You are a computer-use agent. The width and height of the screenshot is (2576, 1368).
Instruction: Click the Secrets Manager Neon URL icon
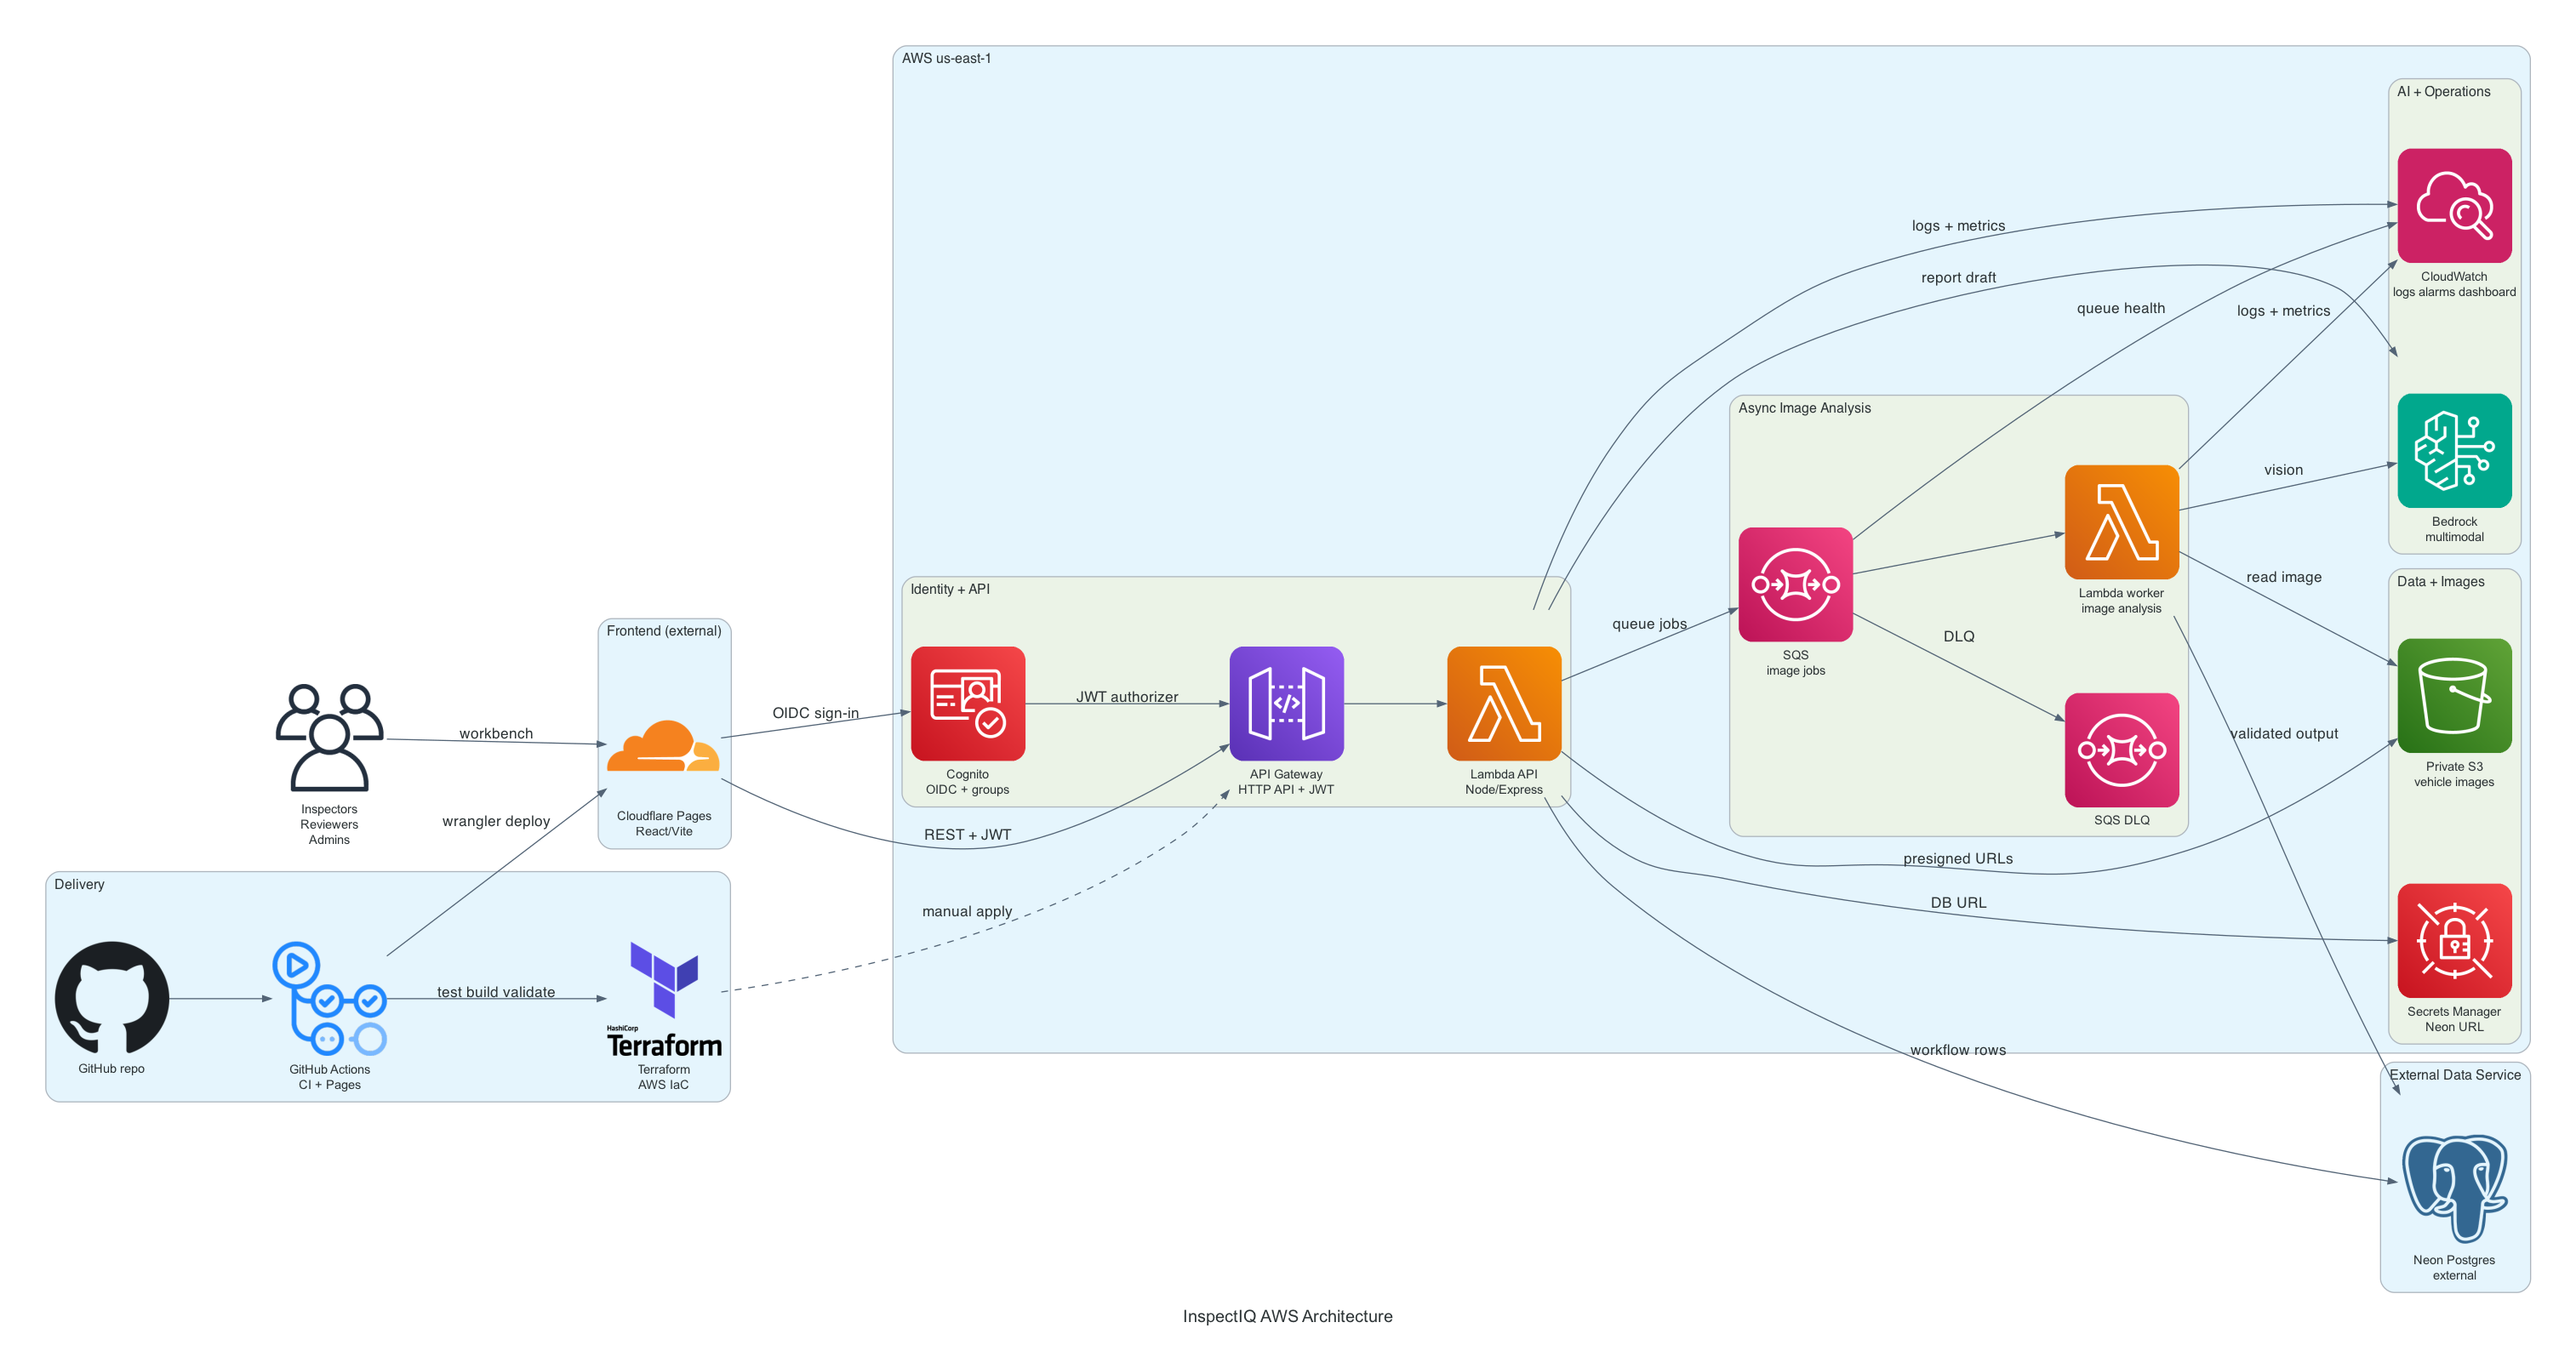[2455, 941]
